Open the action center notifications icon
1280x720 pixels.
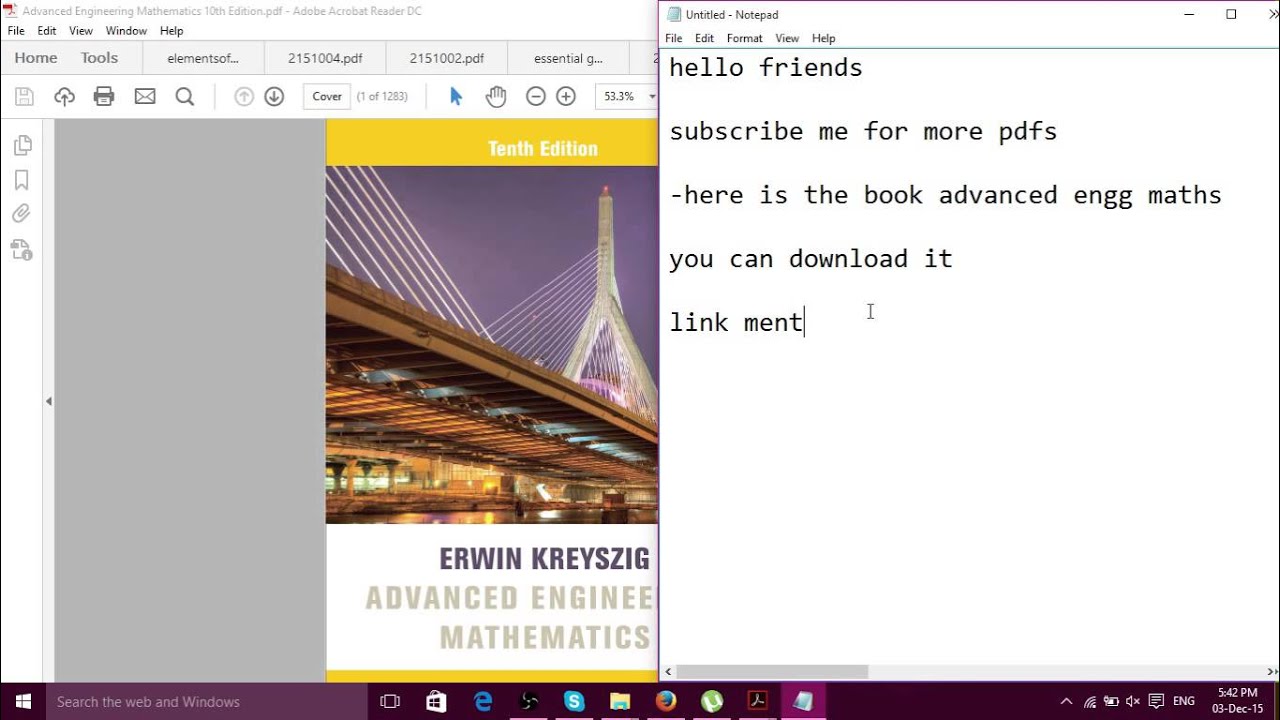[x=1156, y=702]
